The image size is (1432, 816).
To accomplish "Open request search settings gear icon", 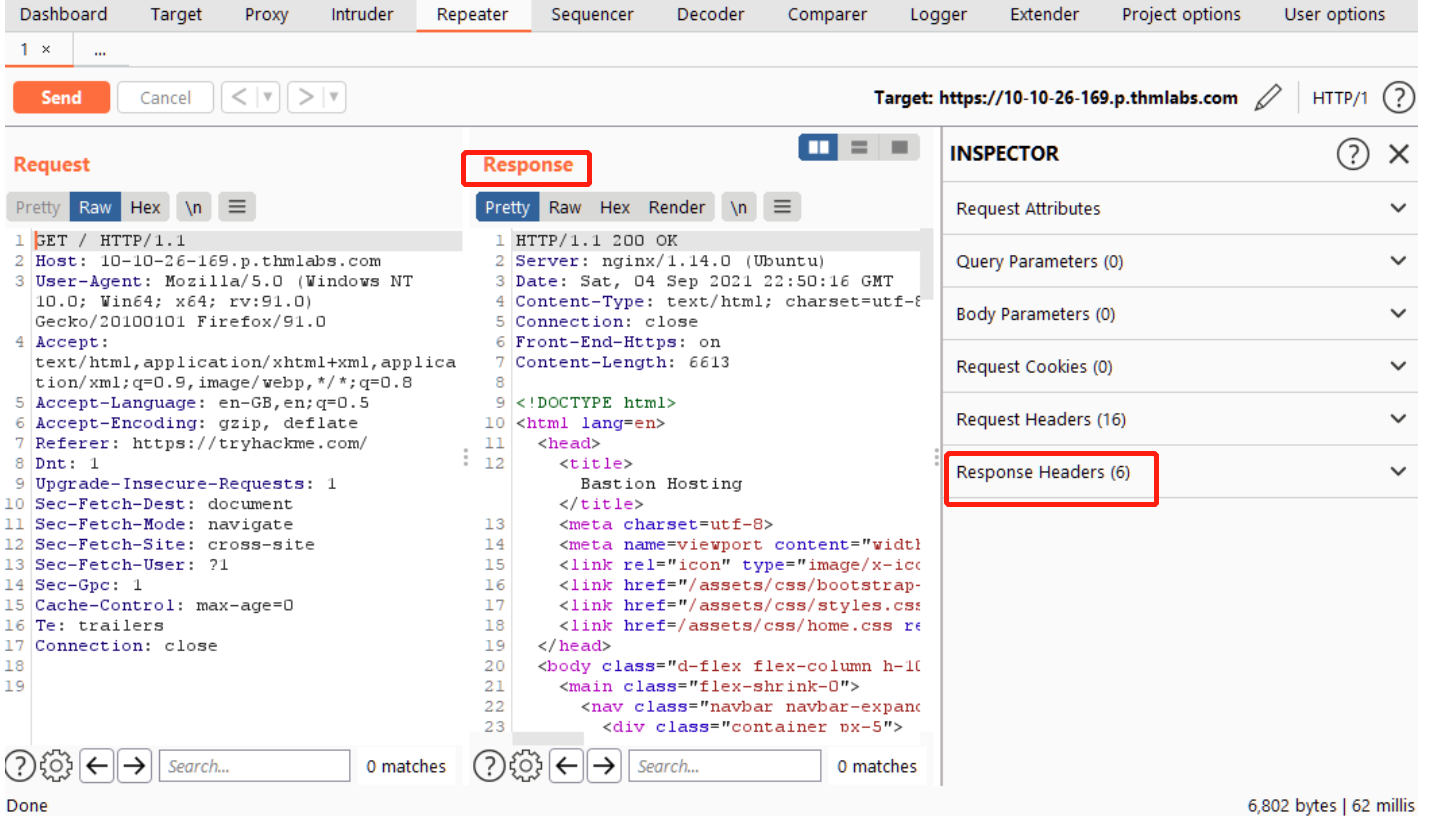I will (x=57, y=766).
